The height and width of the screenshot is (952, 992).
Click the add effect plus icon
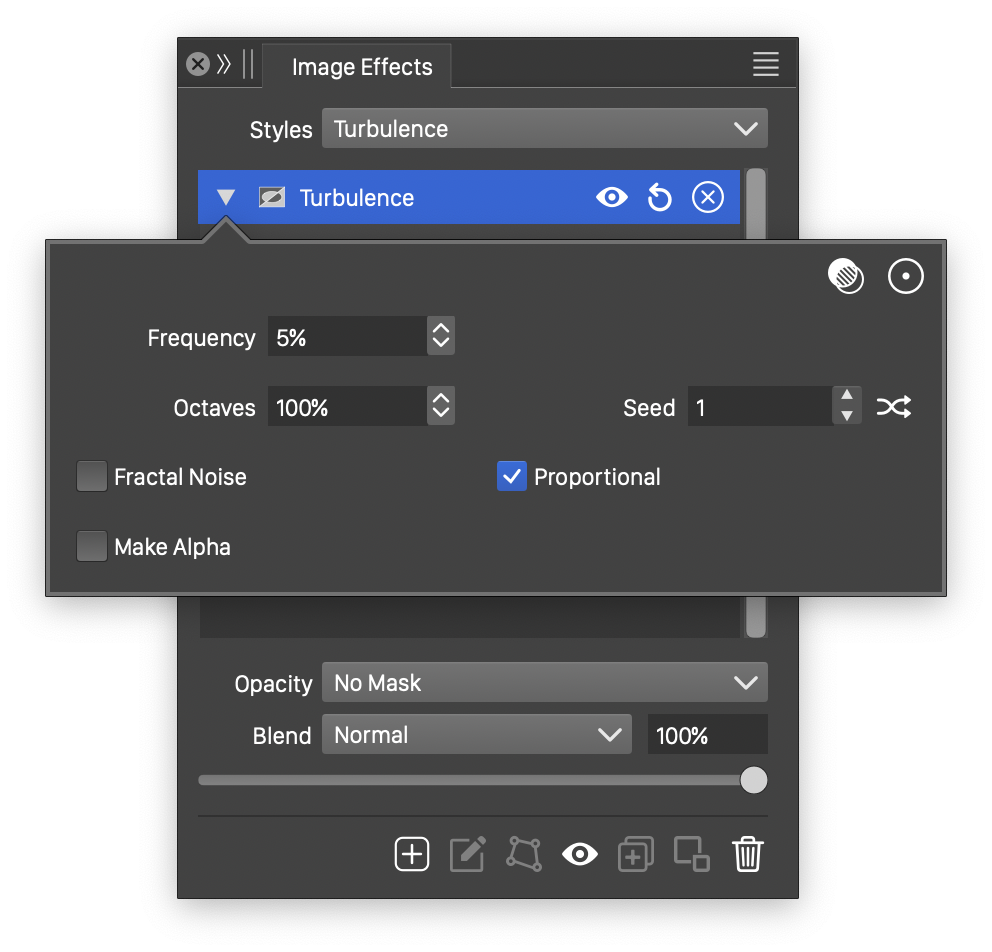[x=412, y=854]
